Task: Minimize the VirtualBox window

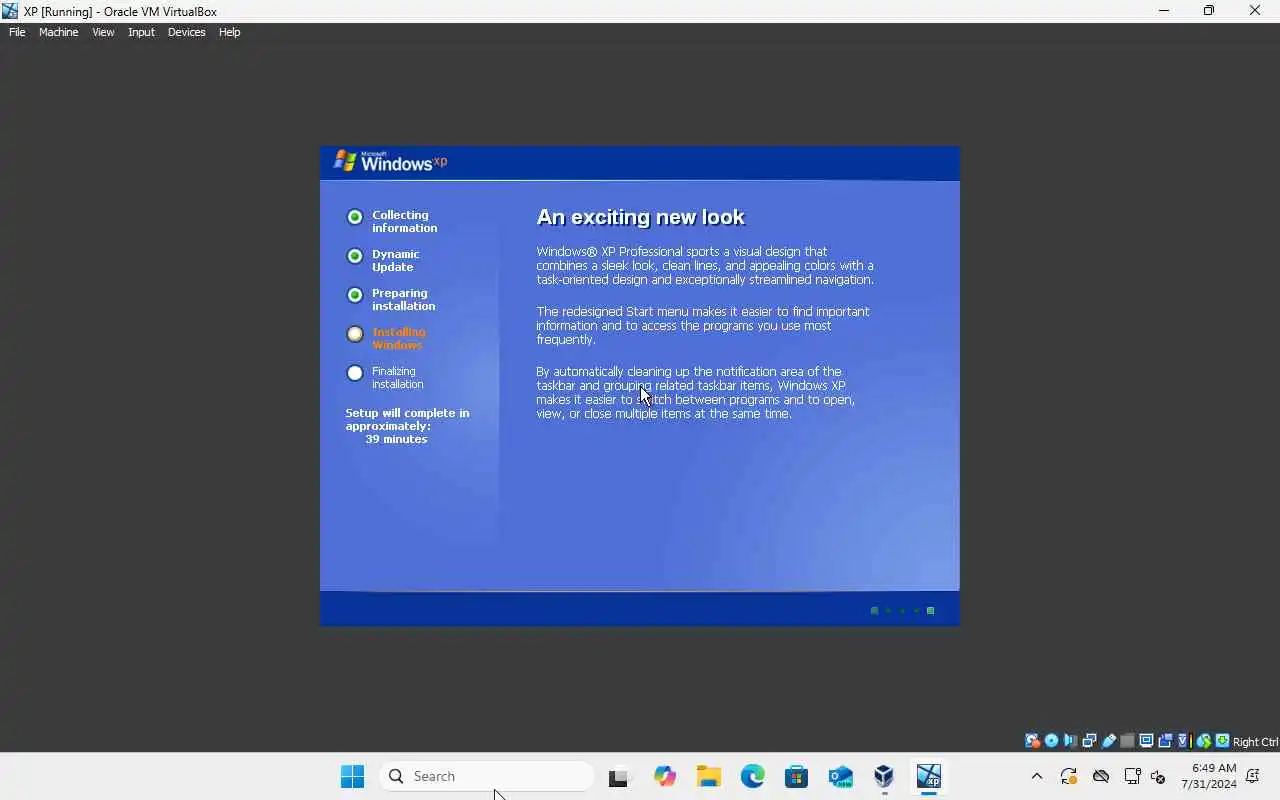Action: pyautogui.click(x=1164, y=11)
